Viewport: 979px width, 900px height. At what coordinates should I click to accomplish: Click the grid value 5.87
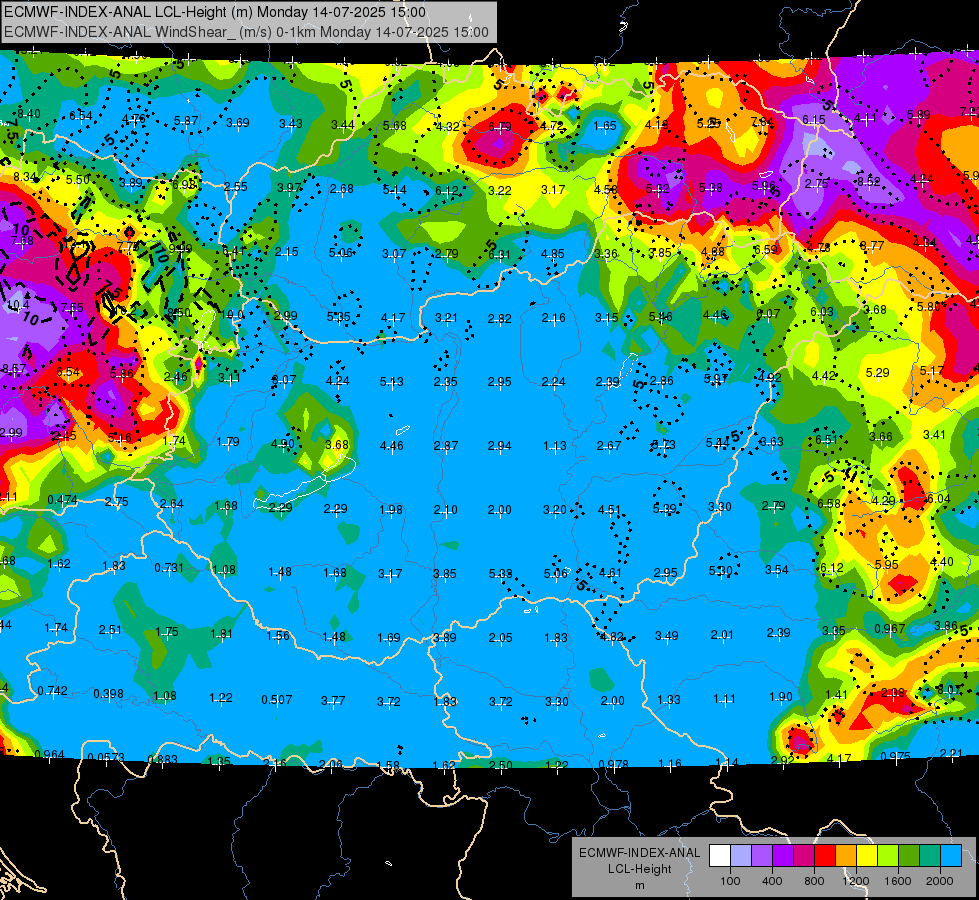(186, 121)
